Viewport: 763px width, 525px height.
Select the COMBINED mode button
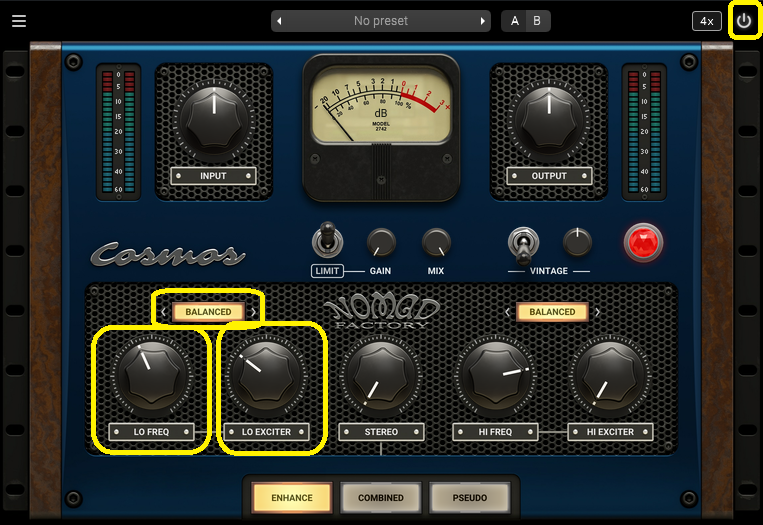click(381, 498)
